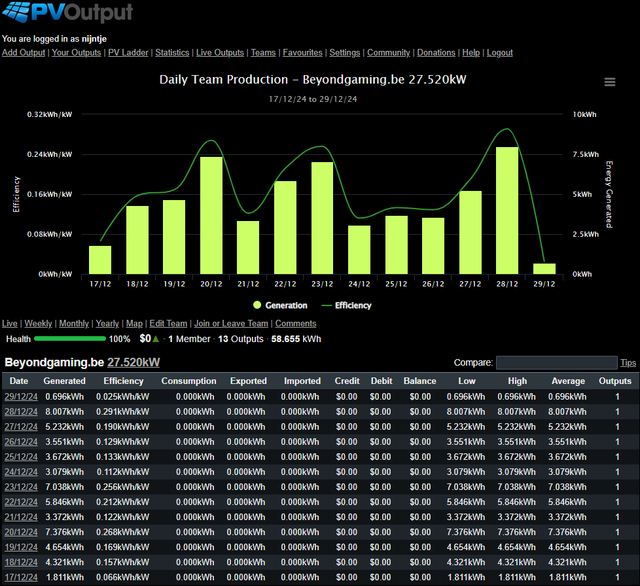The width and height of the screenshot is (640, 586).
Task: Open the 20/12/24 date entry
Action: 21,533
